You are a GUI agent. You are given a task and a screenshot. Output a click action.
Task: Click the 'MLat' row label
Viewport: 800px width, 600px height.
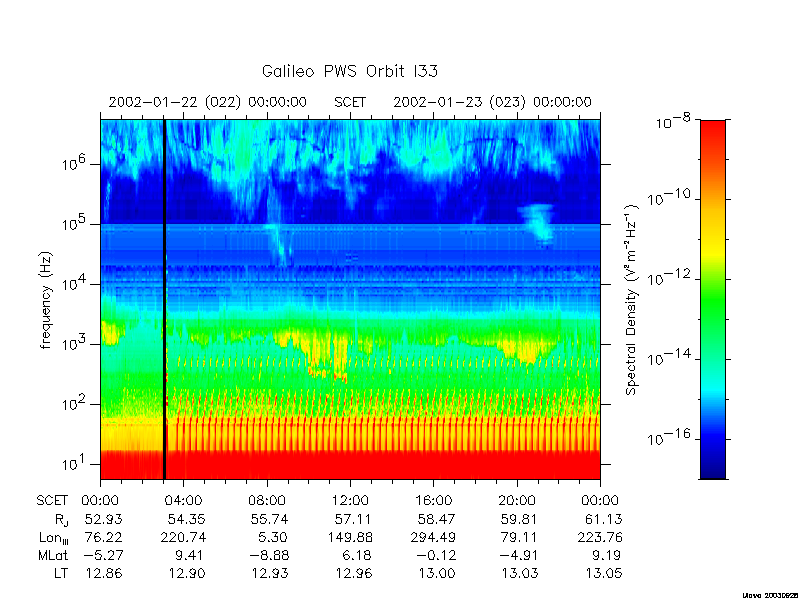[54, 555]
